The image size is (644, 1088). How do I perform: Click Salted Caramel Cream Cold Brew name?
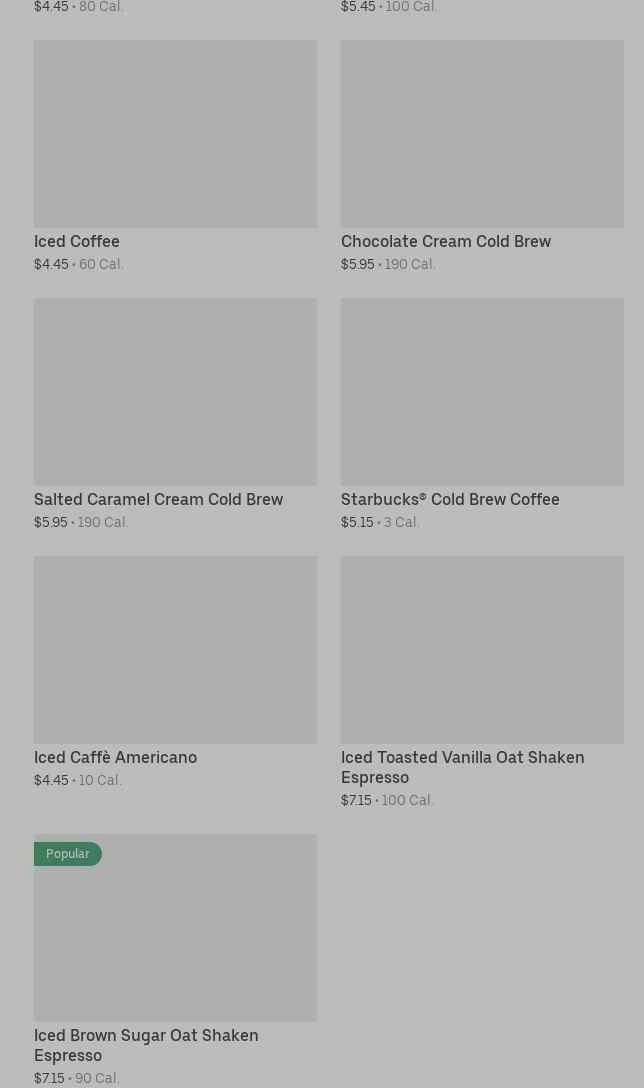pos(158,500)
